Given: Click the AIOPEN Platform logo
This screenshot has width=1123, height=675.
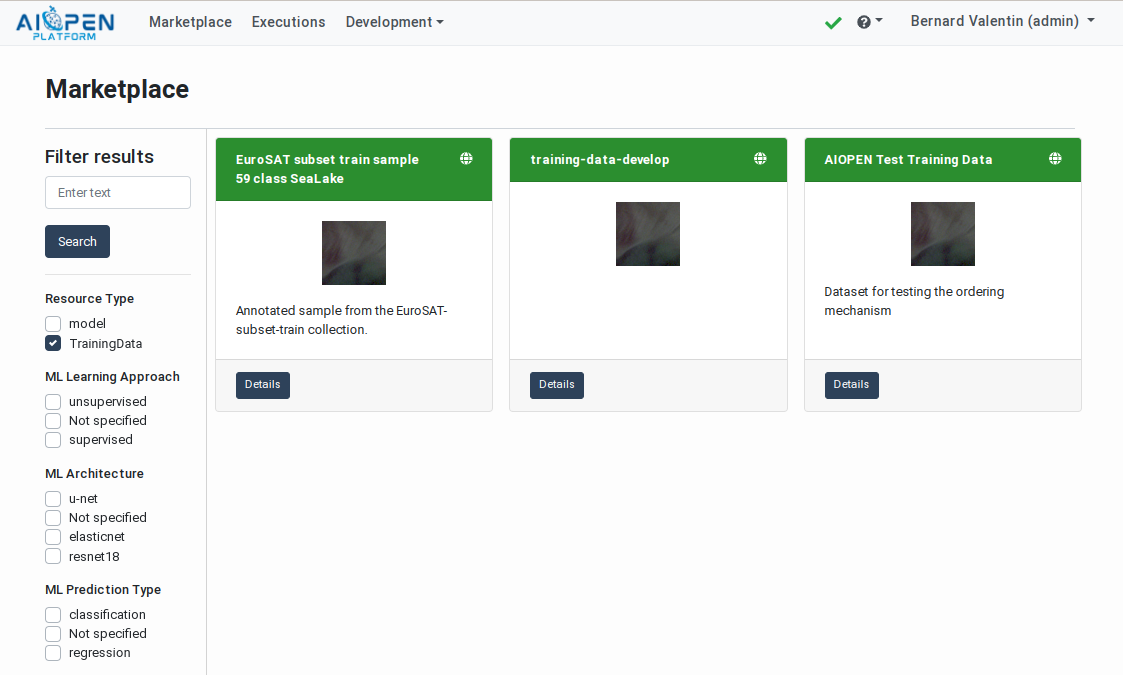Looking at the screenshot, I should pos(65,23).
